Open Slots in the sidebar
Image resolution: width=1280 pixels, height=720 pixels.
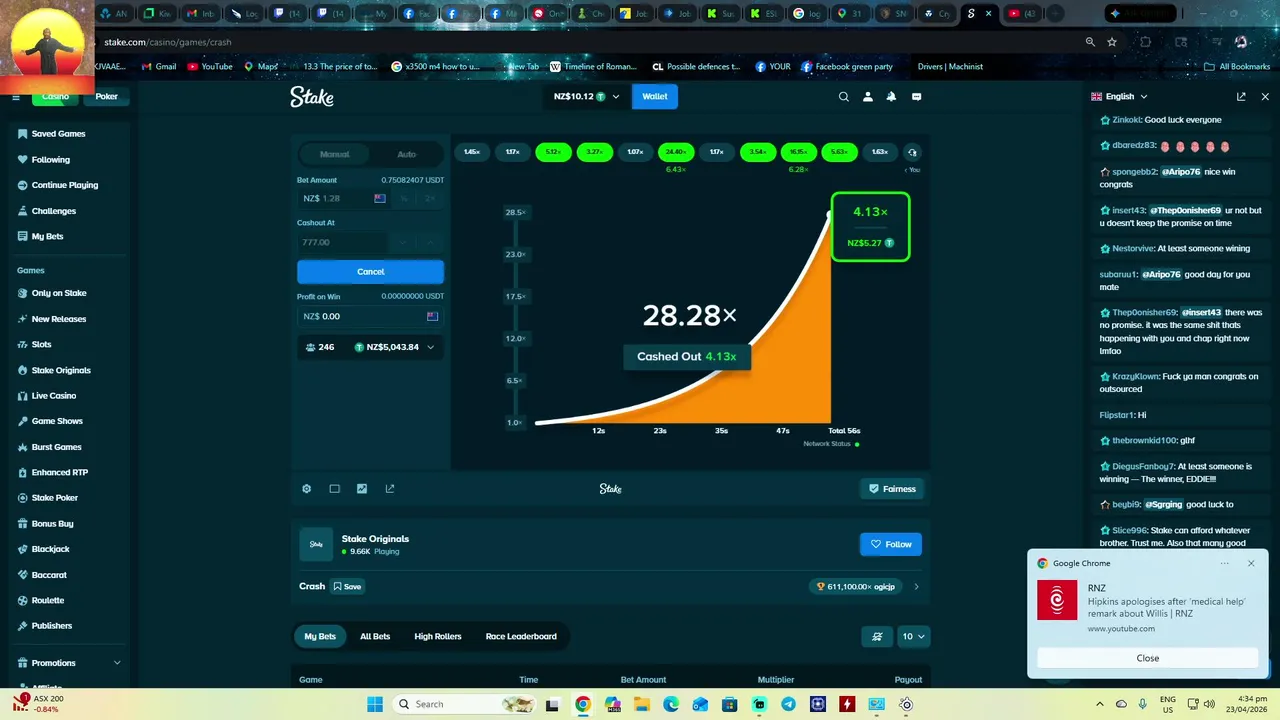pos(41,344)
